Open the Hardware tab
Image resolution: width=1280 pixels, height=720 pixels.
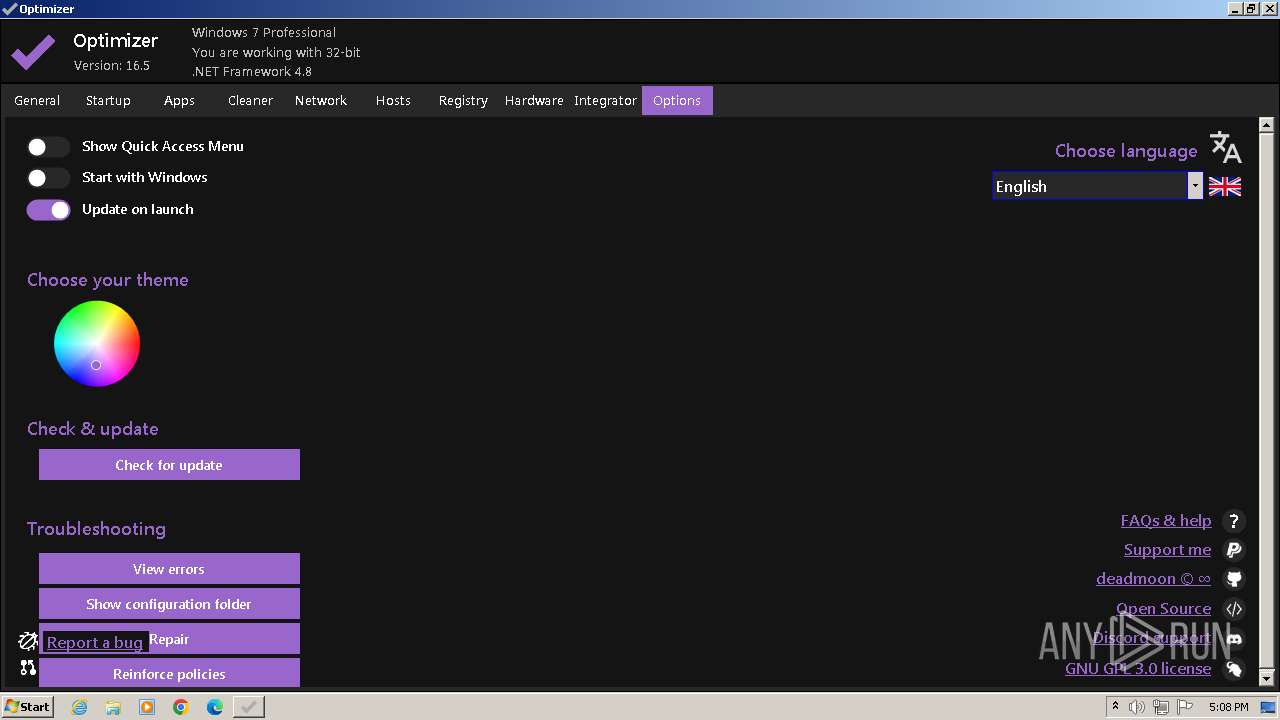(534, 100)
